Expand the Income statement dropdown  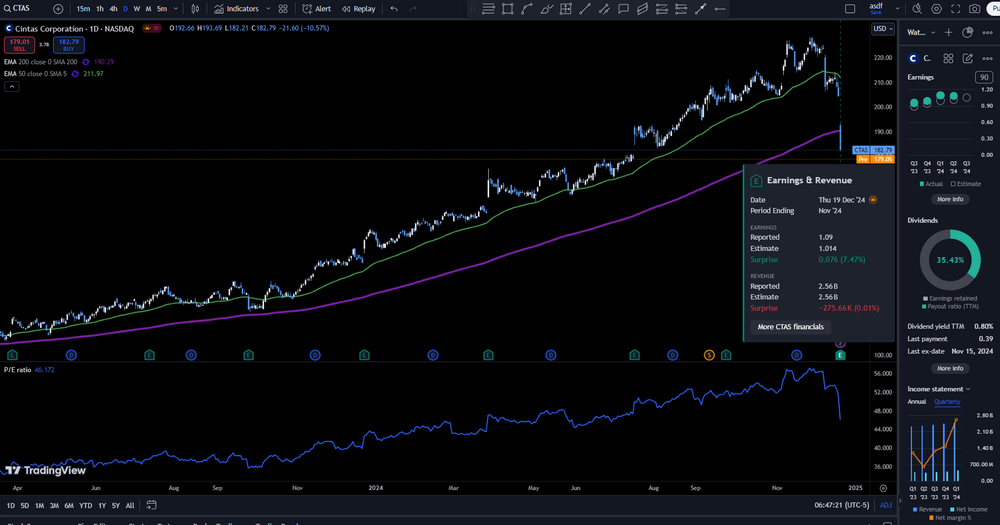pyautogui.click(x=939, y=389)
